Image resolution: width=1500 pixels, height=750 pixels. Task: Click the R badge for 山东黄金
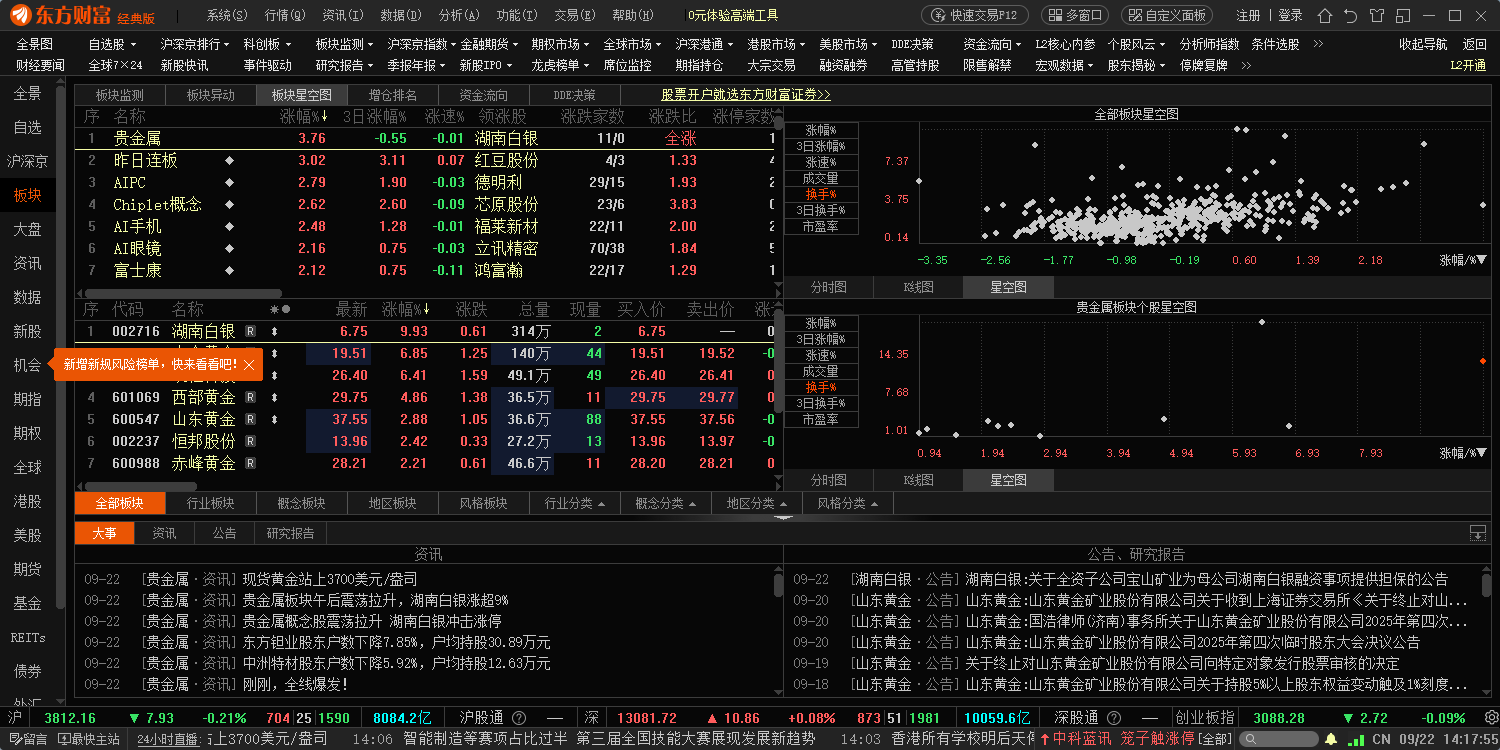click(x=250, y=420)
